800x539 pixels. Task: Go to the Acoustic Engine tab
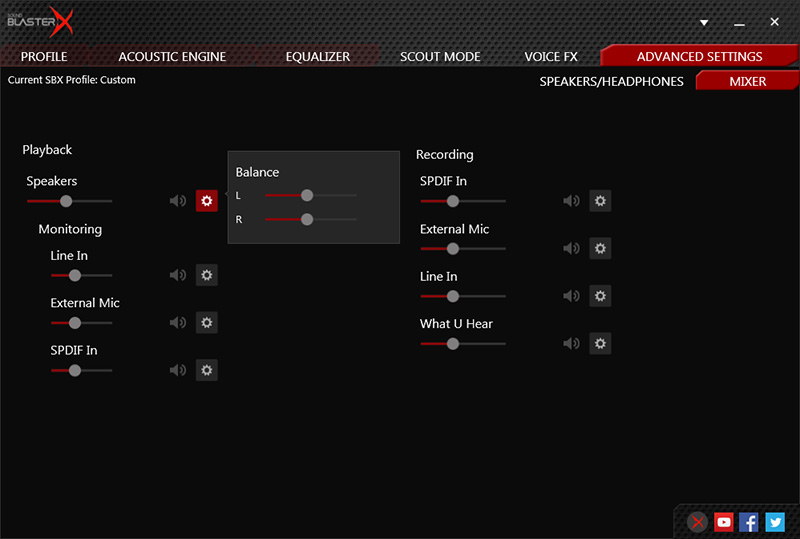(172, 57)
